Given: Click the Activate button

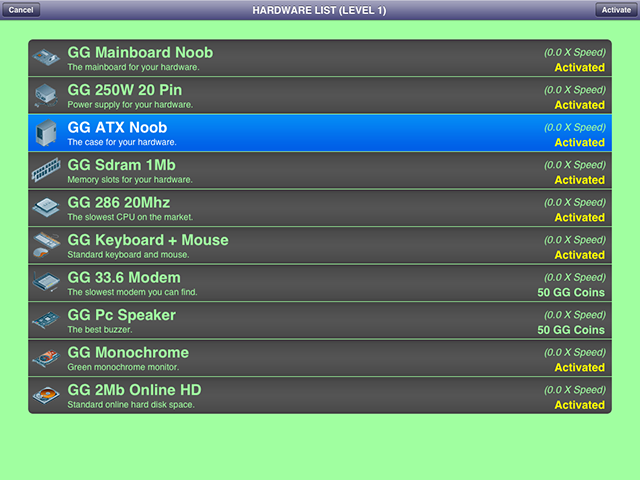Looking at the screenshot, I should [x=616, y=10].
